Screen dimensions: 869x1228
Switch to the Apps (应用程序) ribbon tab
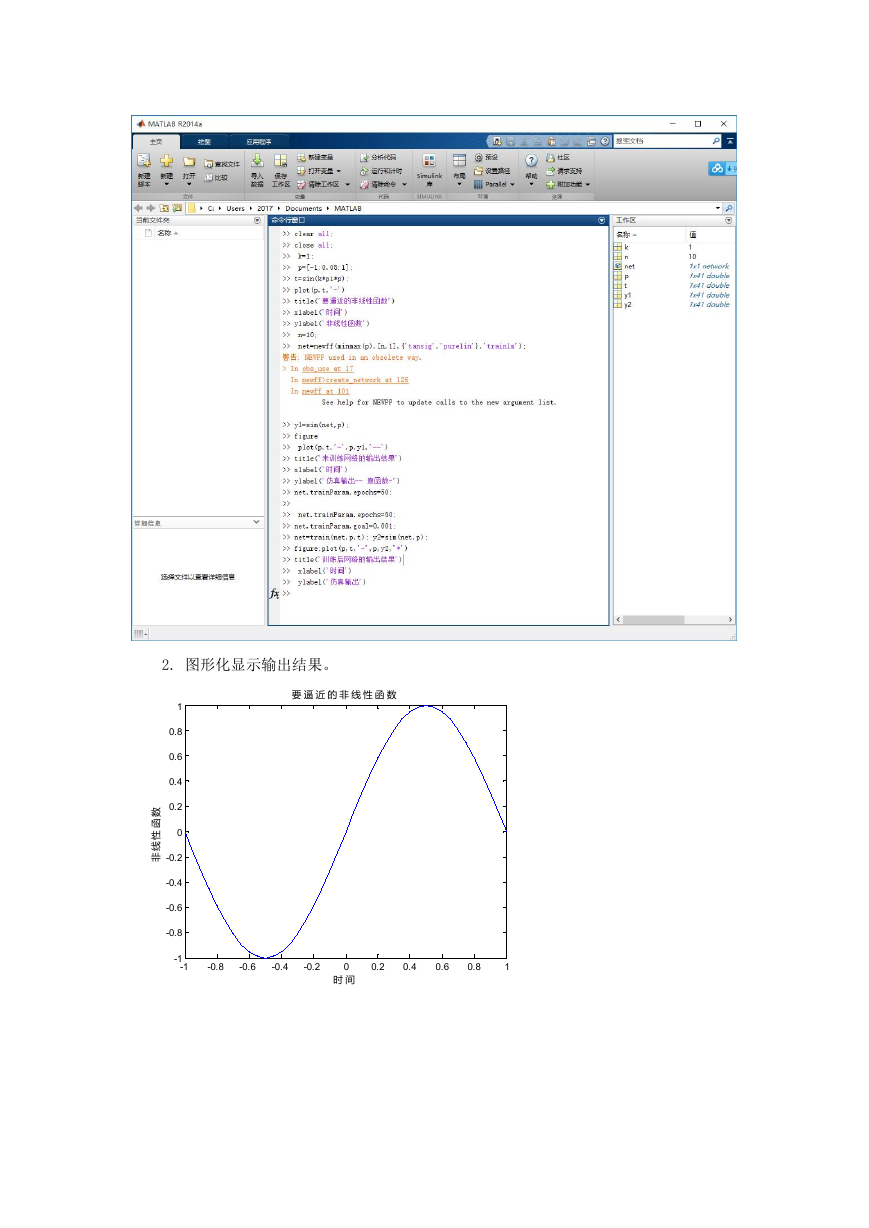click(x=259, y=142)
